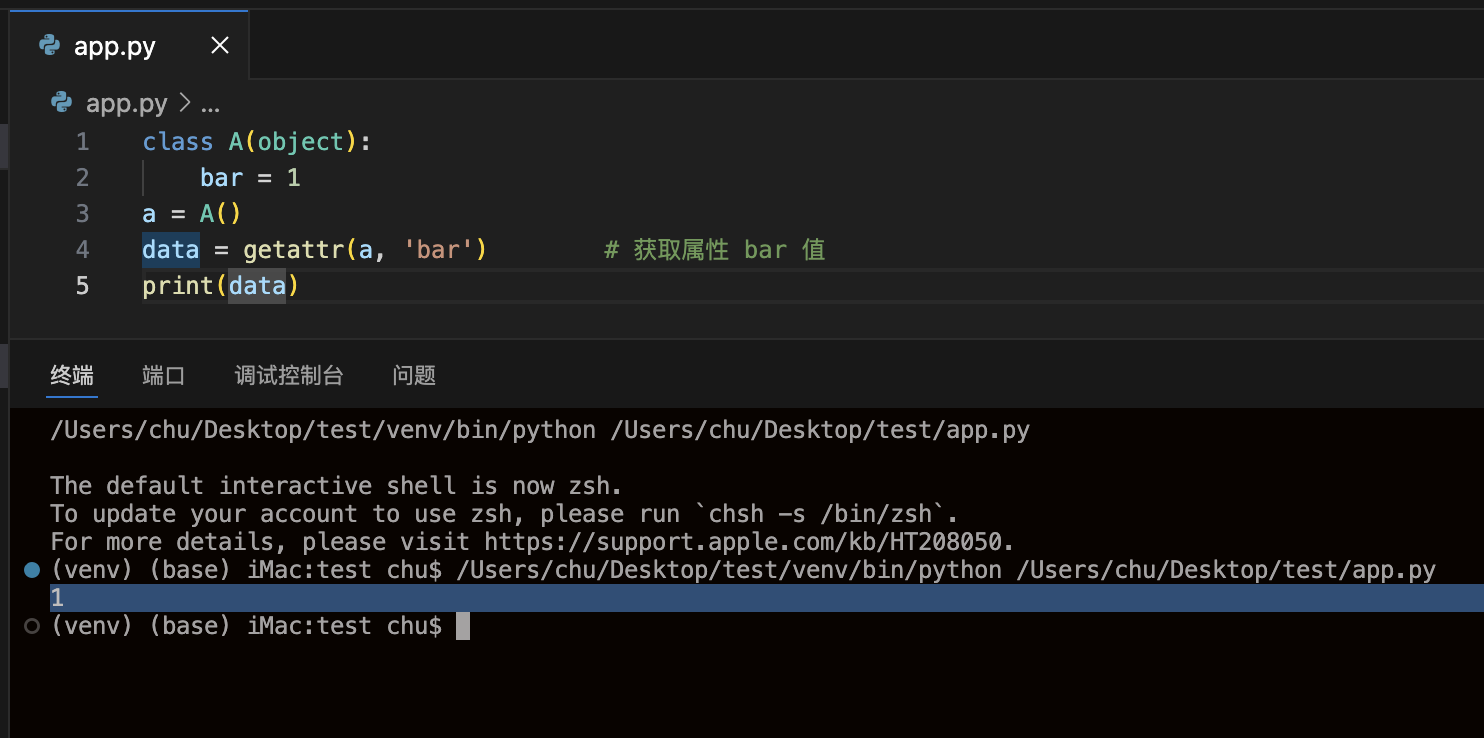The width and height of the screenshot is (1484, 738).
Task: Switch to the 调试控制台 debug console
Action: [x=288, y=374]
